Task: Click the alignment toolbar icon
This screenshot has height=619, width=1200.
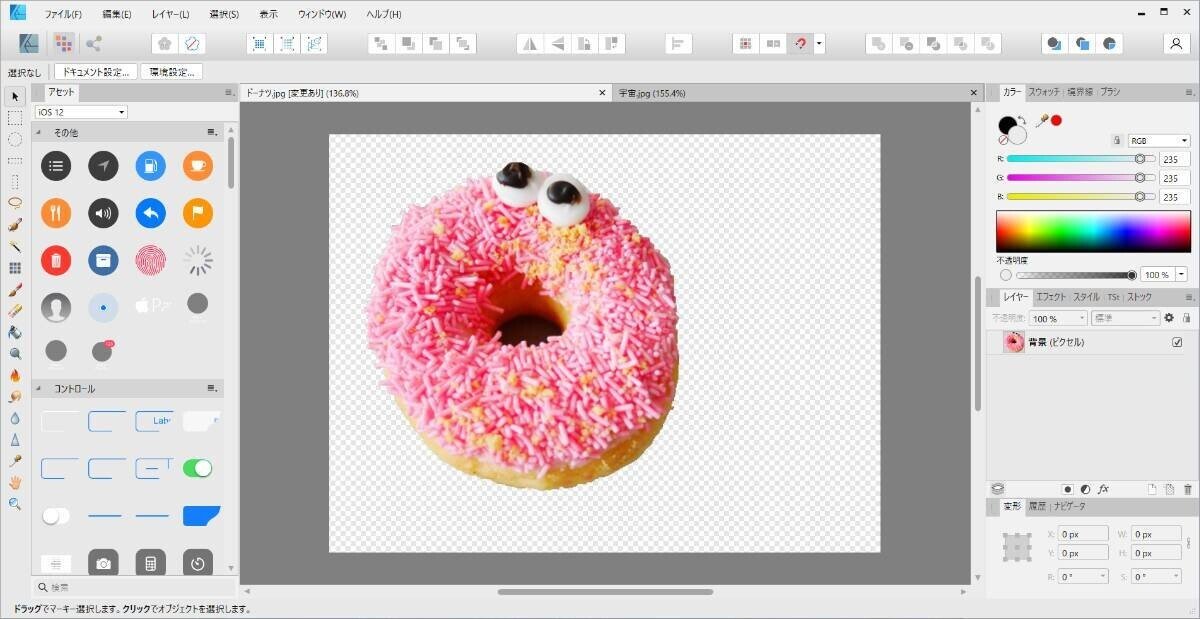Action: tap(679, 44)
